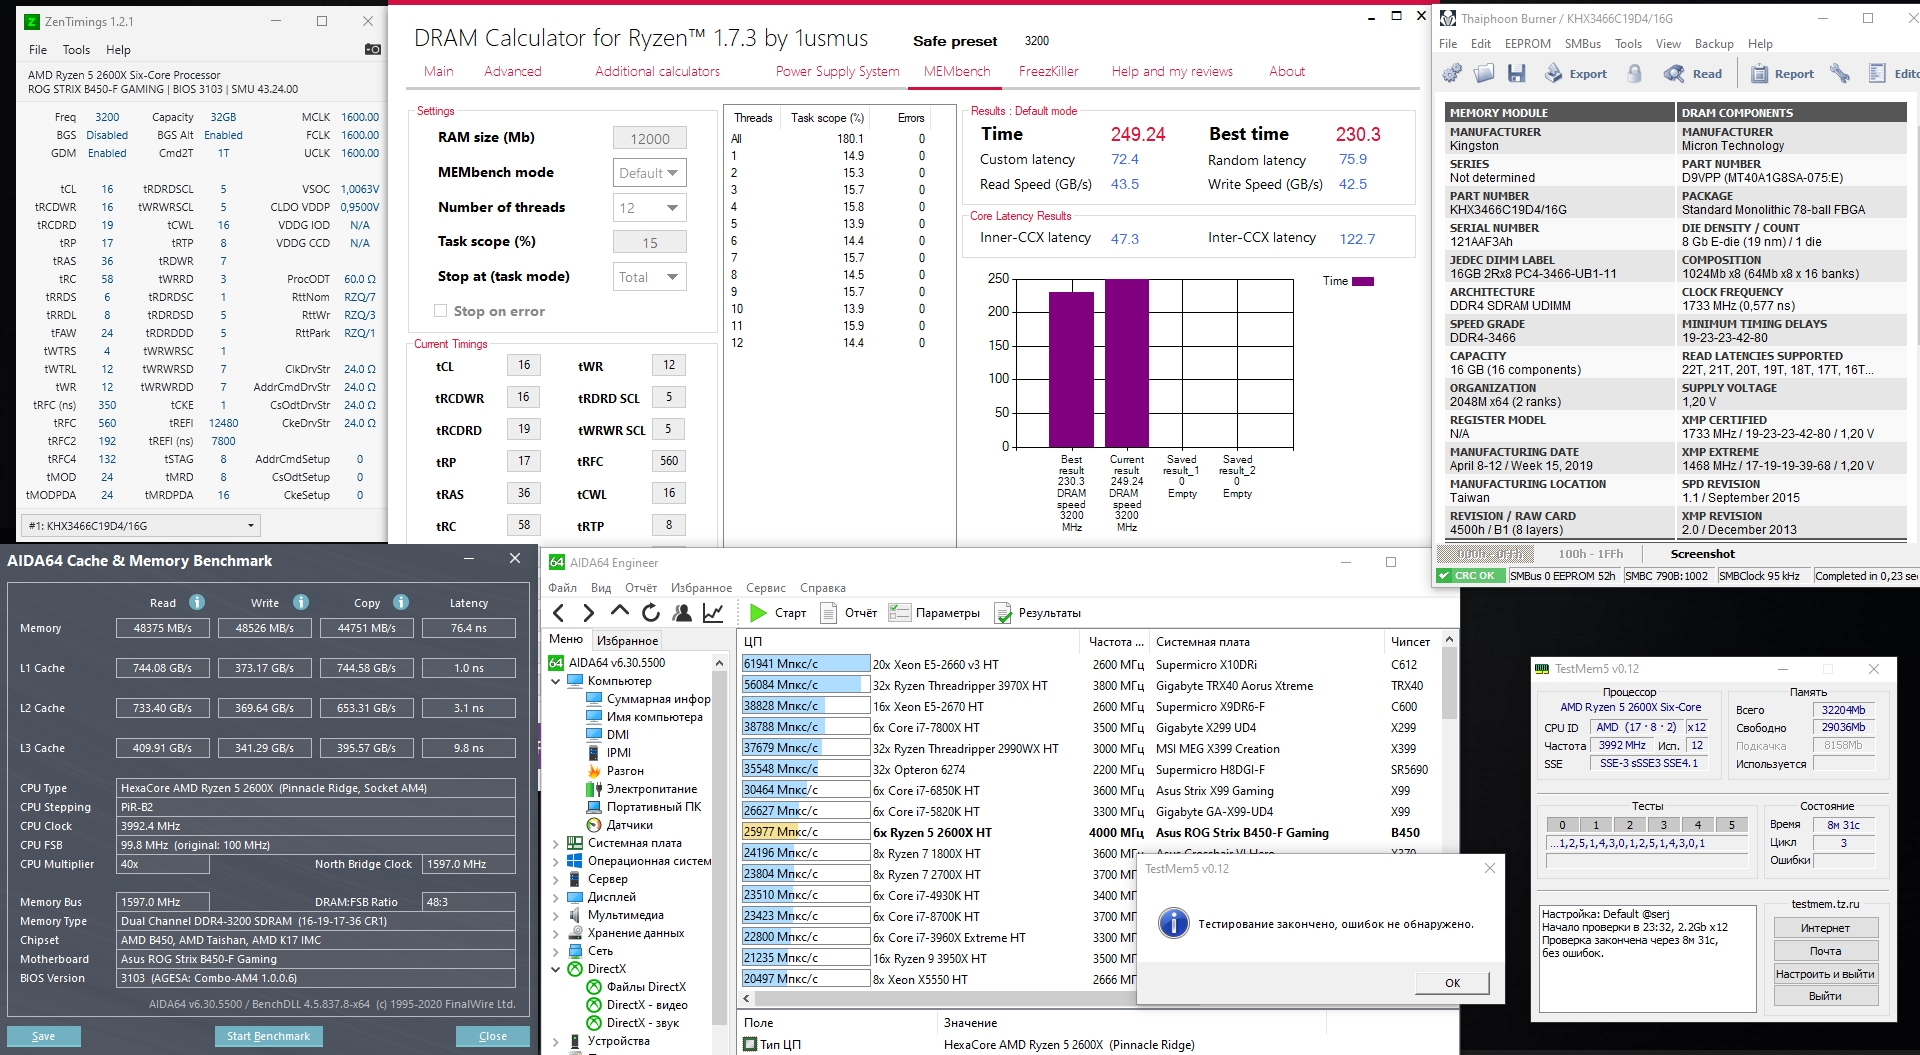This screenshot has height=1055, width=1920.
Task: Open the ZenTimings module selector dropdown
Action: [141, 525]
